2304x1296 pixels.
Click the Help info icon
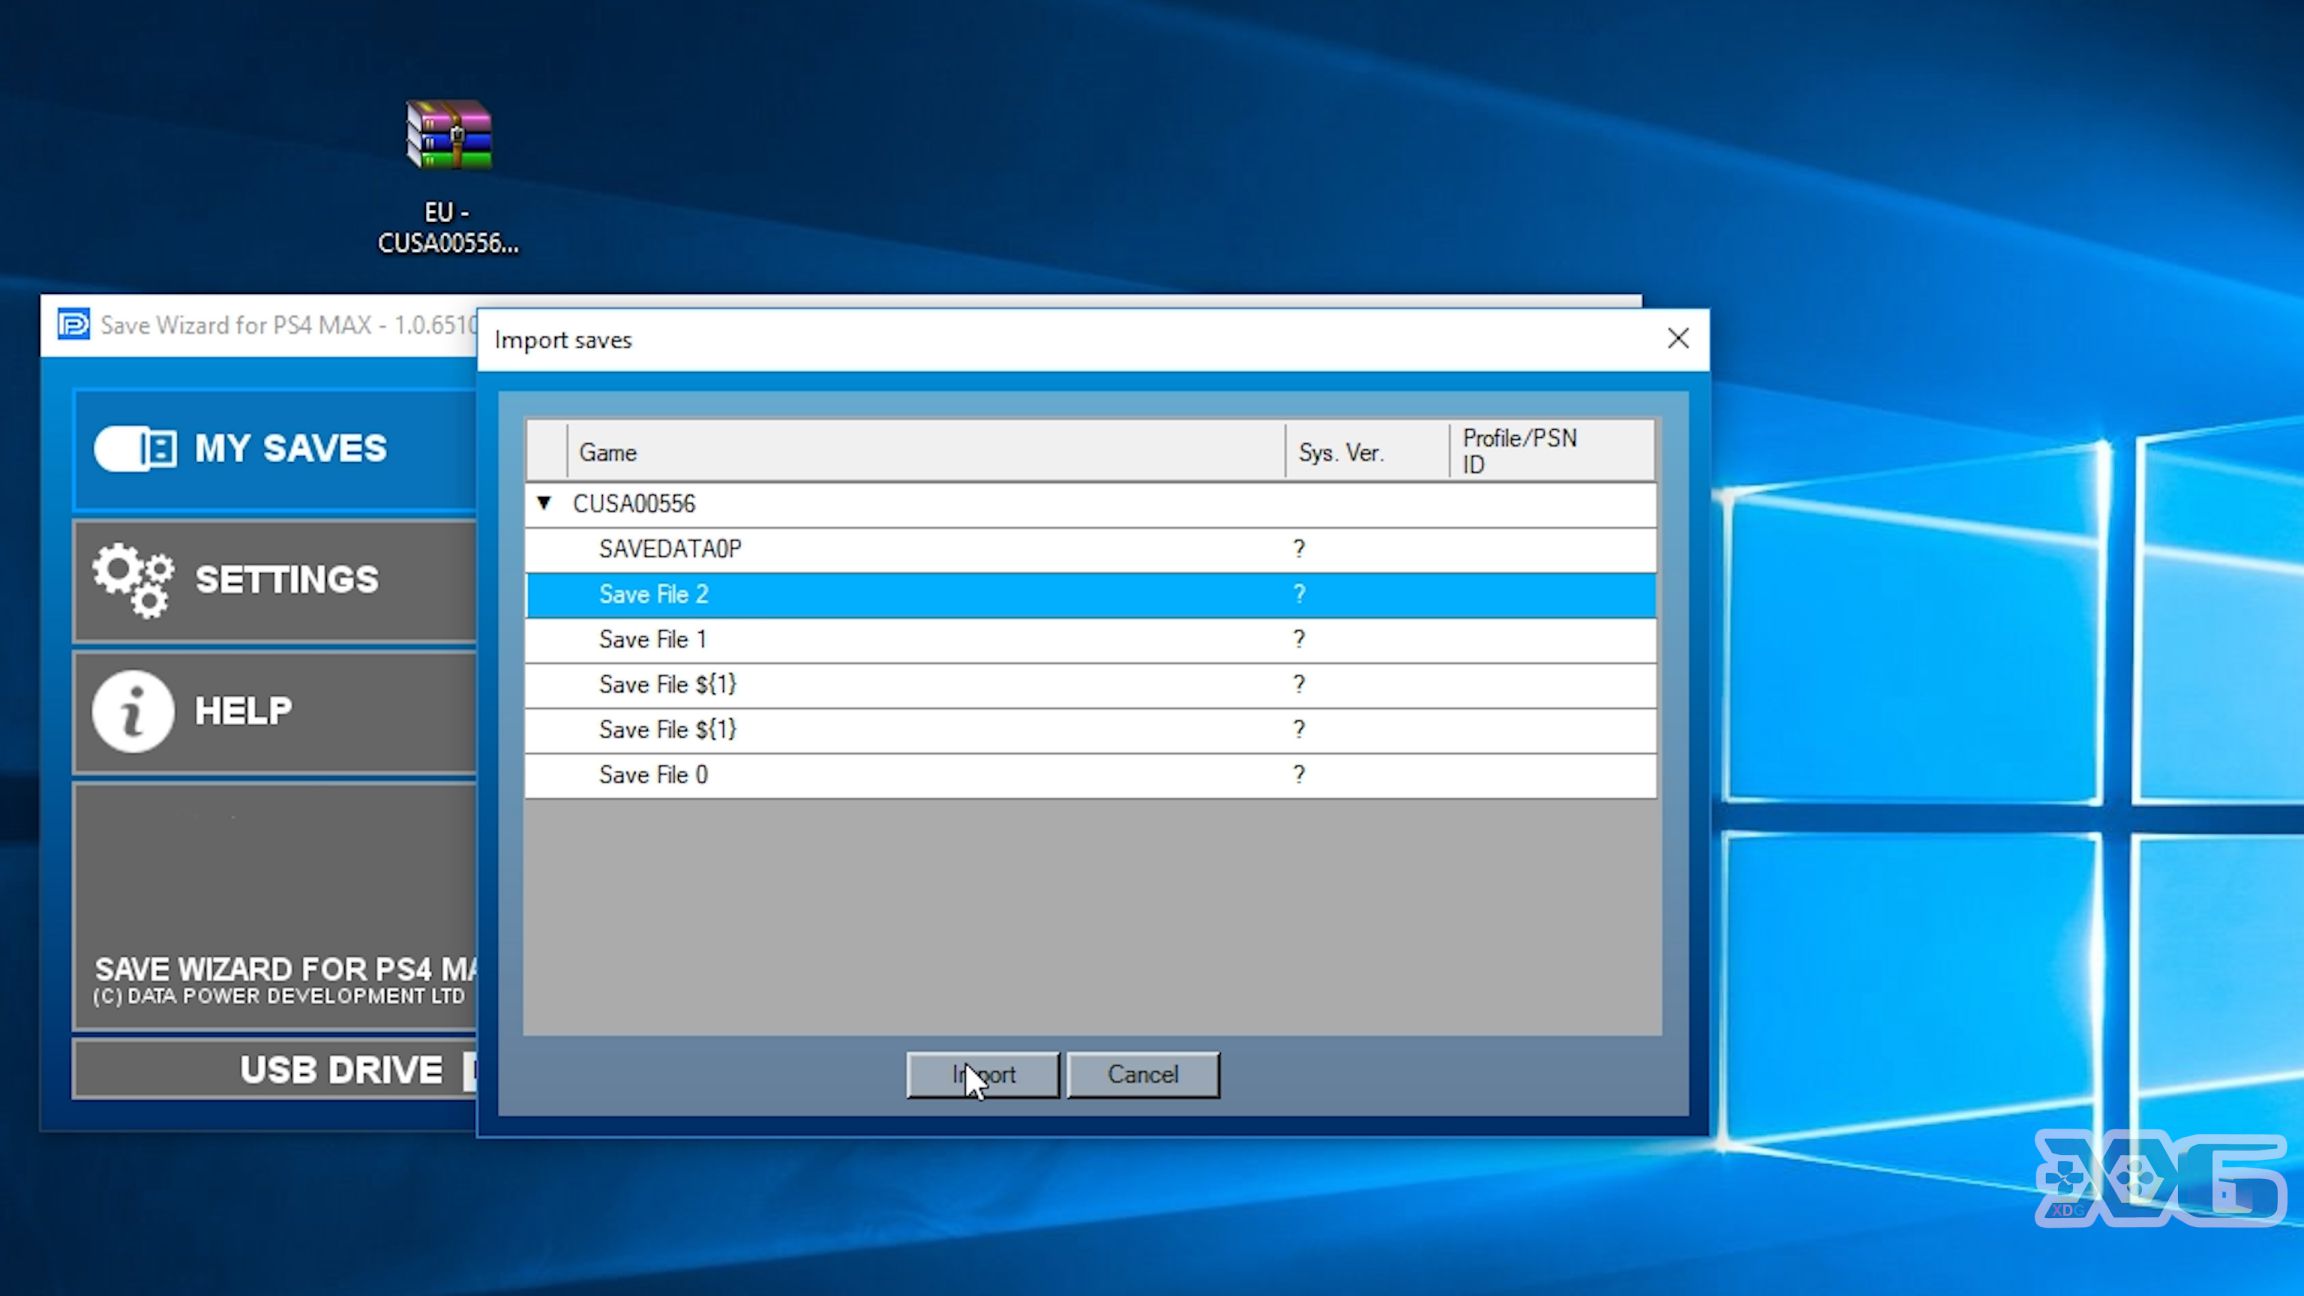pyautogui.click(x=133, y=711)
